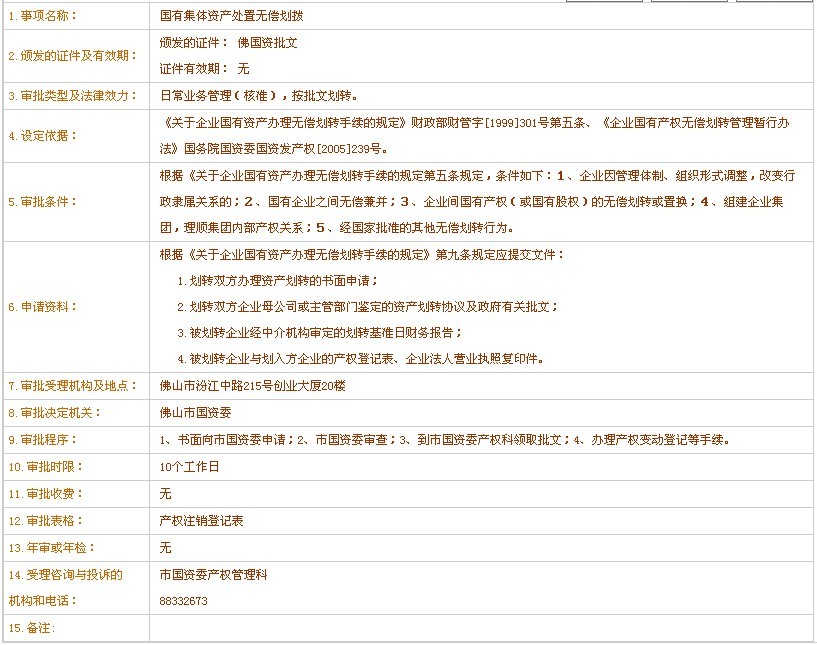This screenshot has width=817, height=645.
Task: Click the label "8. 审批决定机关："
Action: [54, 413]
